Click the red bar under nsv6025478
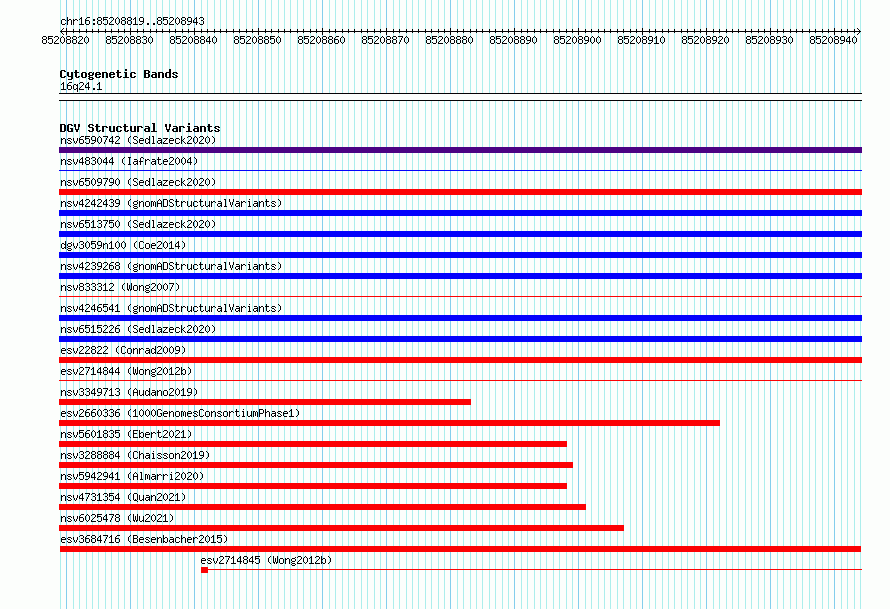Image resolution: width=890 pixels, height=609 pixels. [x=342, y=528]
